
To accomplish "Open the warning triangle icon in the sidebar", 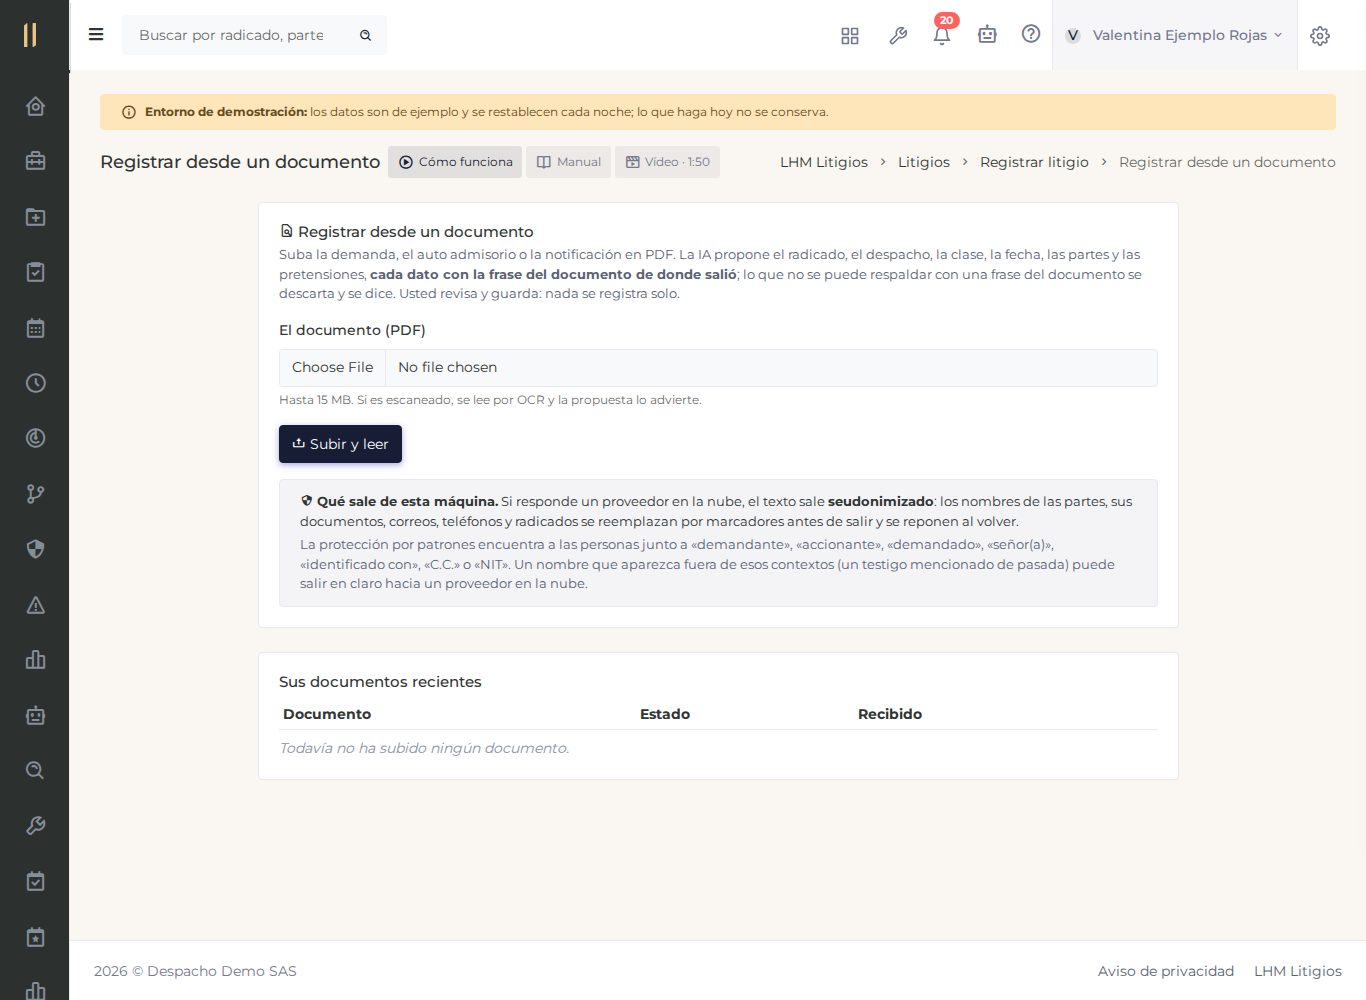I will 35,605.
